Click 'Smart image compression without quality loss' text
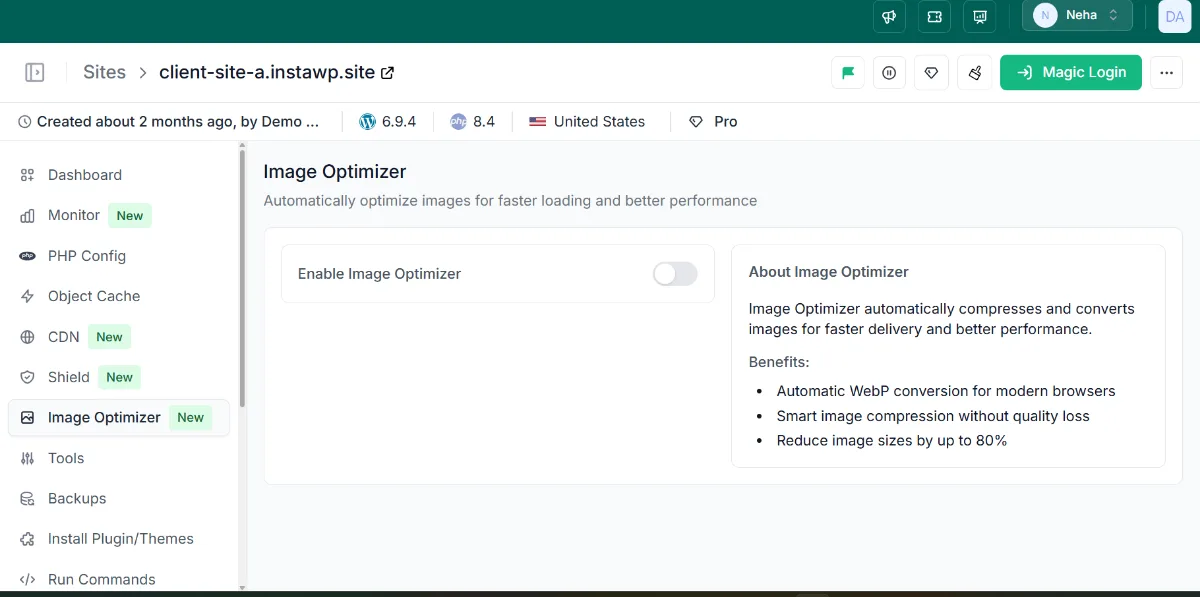1200x597 pixels. coord(933,416)
